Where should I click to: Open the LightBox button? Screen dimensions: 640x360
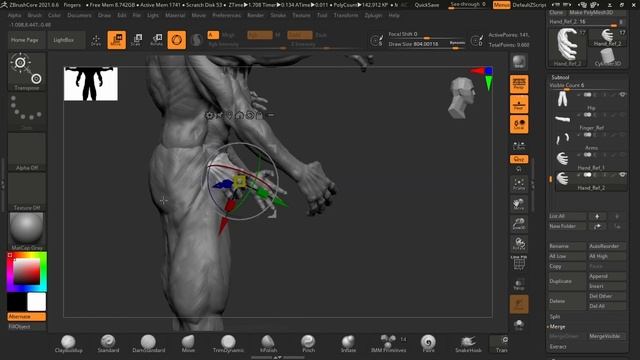pyautogui.click(x=64, y=40)
